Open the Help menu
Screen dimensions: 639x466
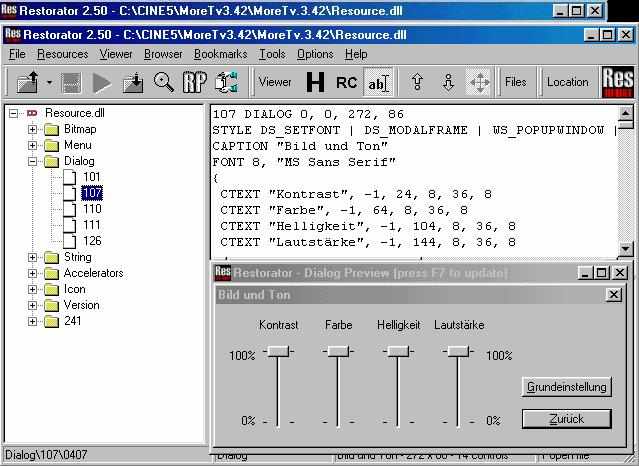[x=356, y=54]
